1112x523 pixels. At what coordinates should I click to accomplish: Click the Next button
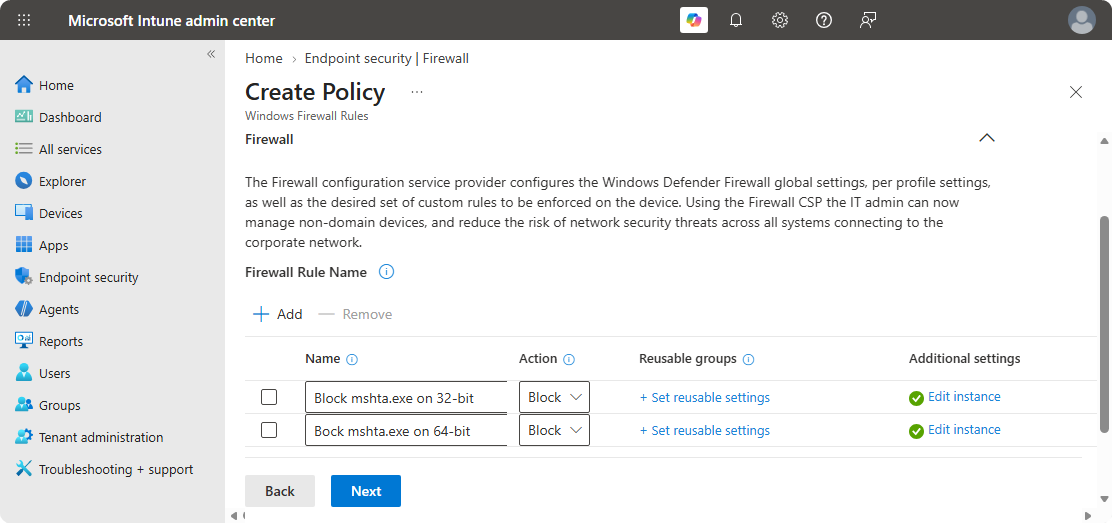(366, 491)
